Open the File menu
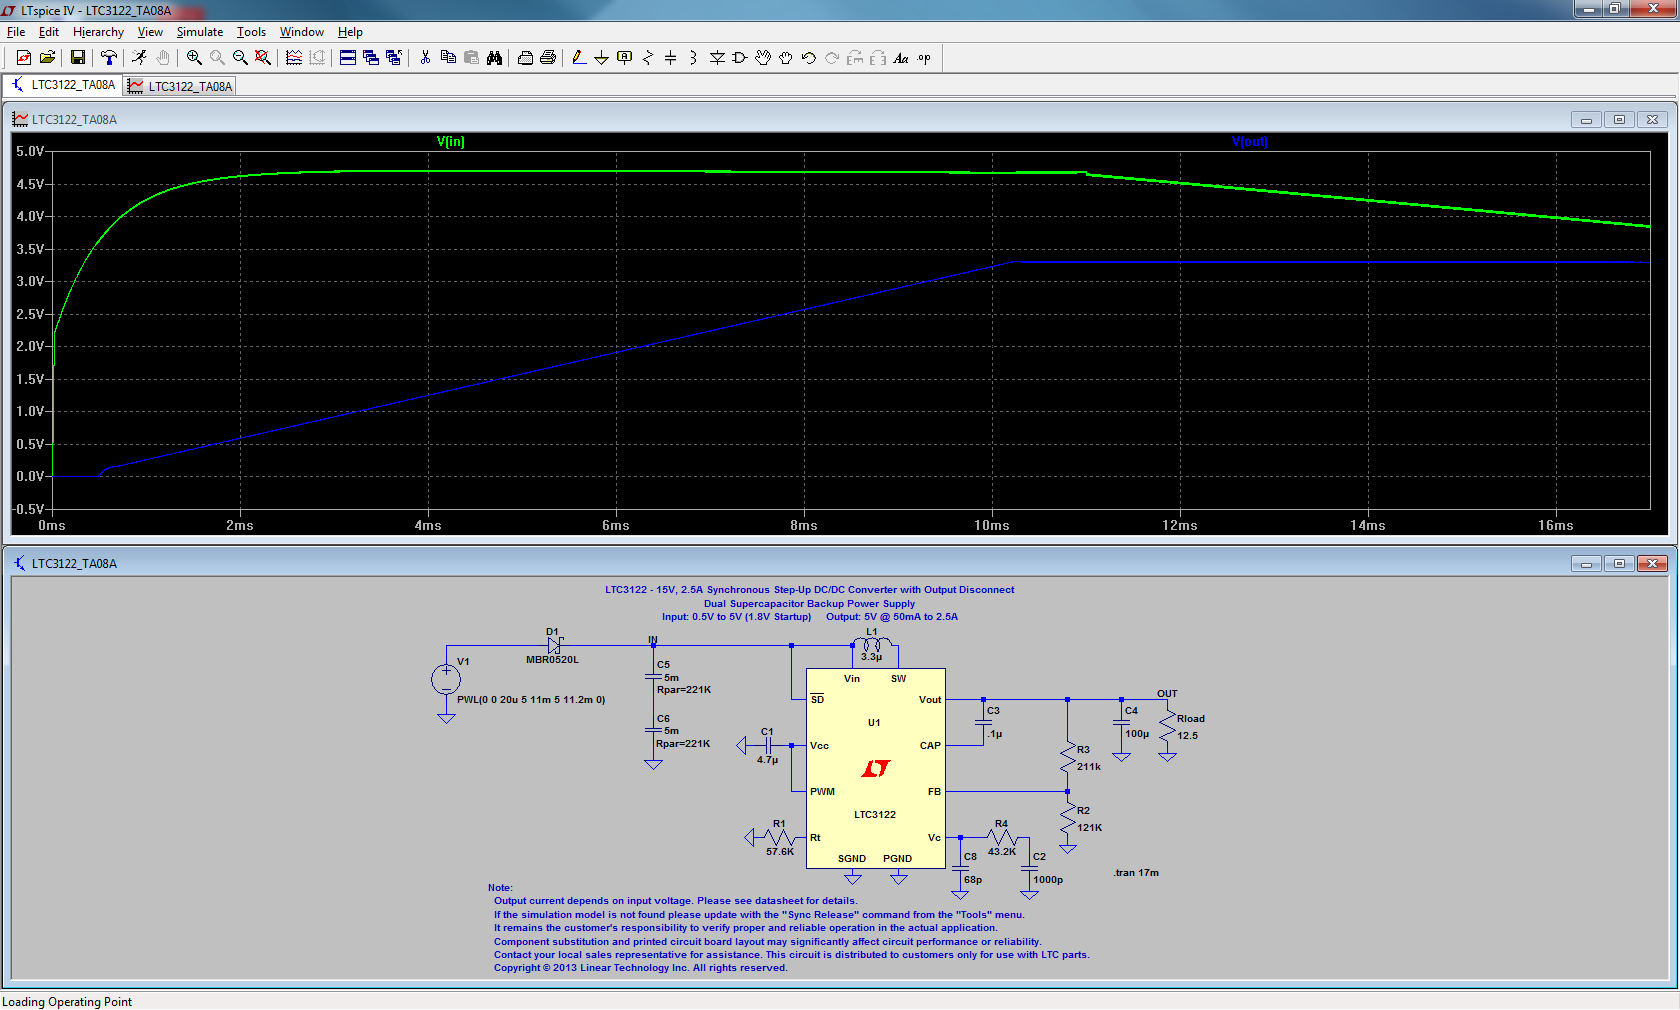1680x1010 pixels. [16, 32]
